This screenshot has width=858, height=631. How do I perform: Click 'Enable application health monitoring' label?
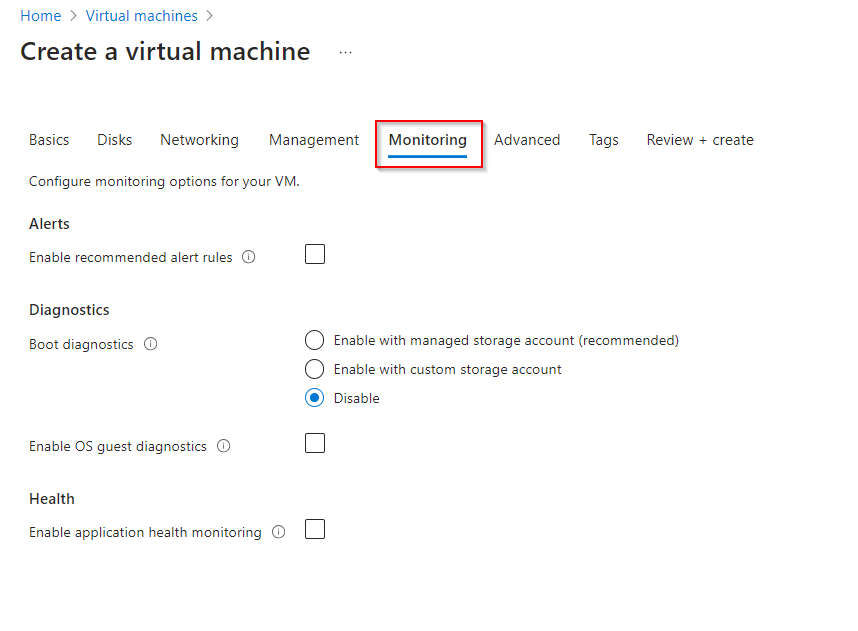point(145,532)
